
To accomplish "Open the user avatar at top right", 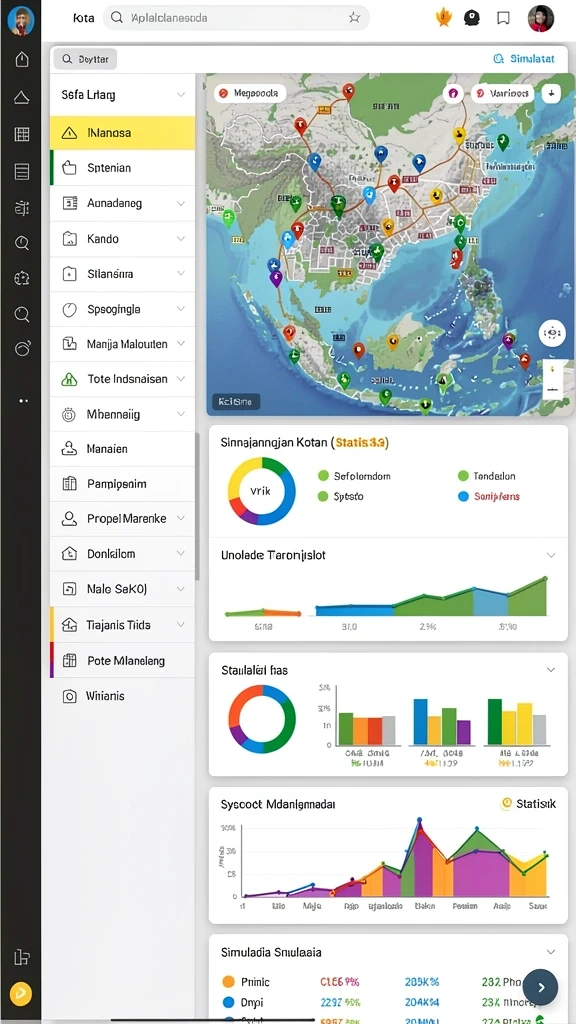I will [x=541, y=18].
